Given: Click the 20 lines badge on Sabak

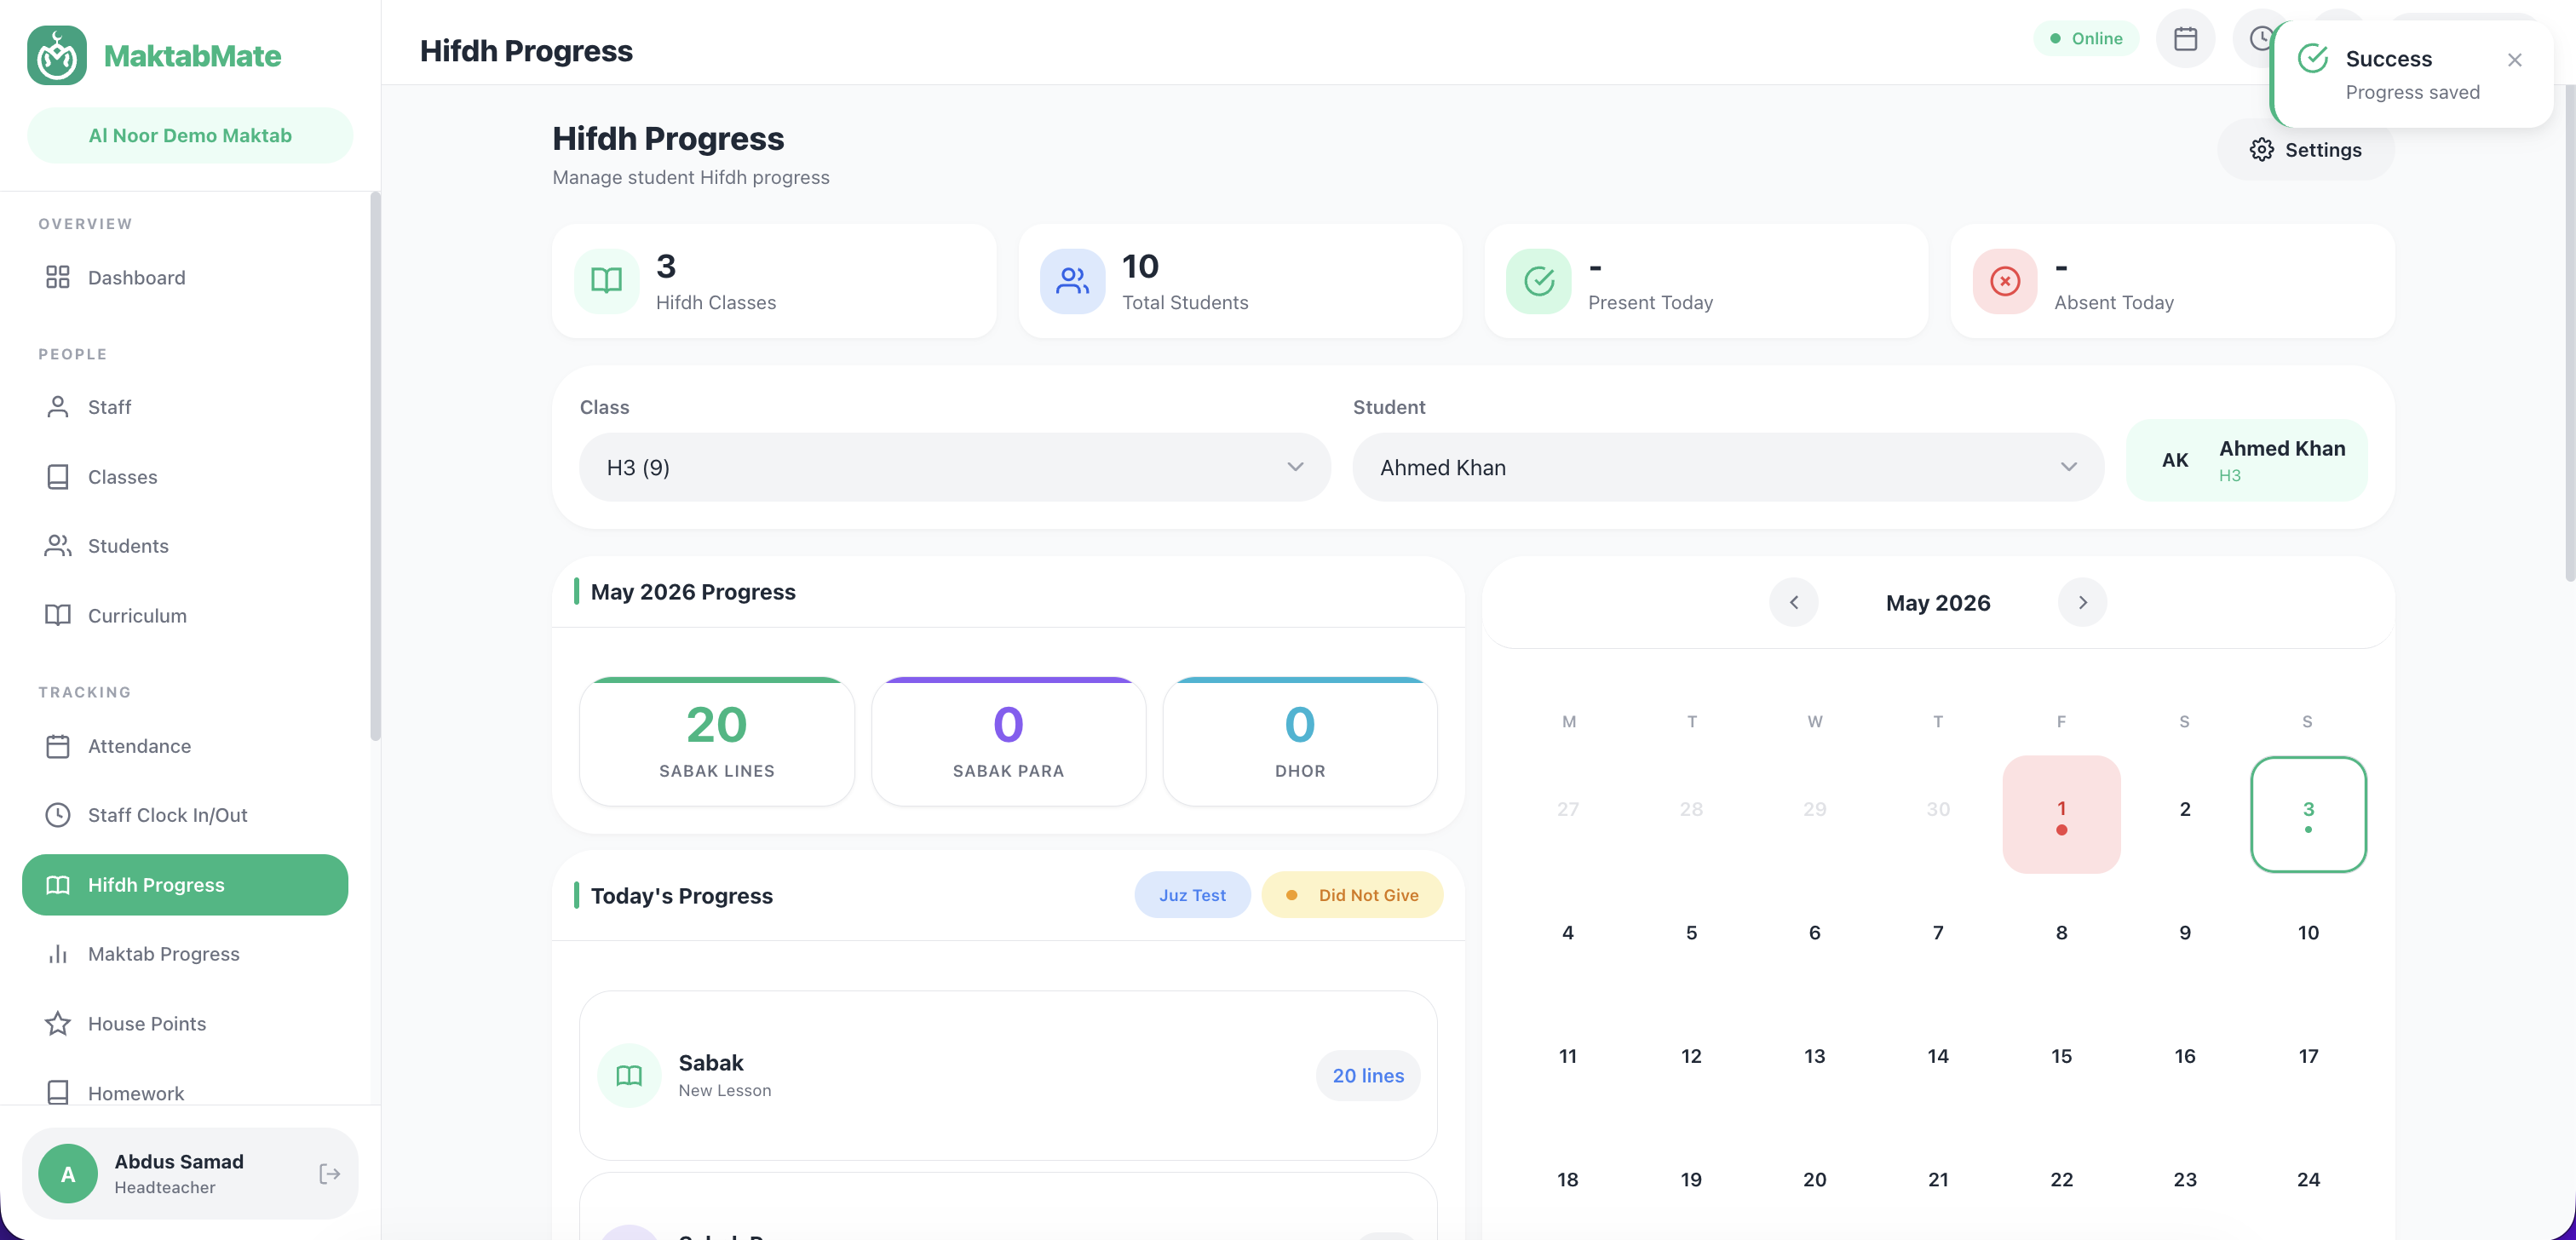Looking at the screenshot, I should pos(1368,1075).
